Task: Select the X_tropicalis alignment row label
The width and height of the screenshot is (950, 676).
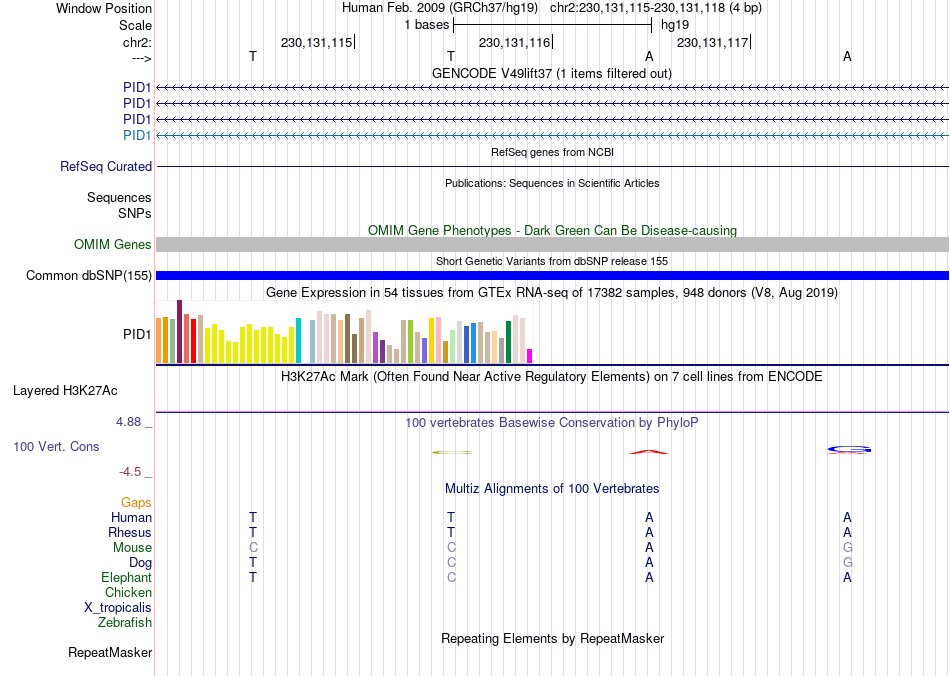Action: pos(118,608)
